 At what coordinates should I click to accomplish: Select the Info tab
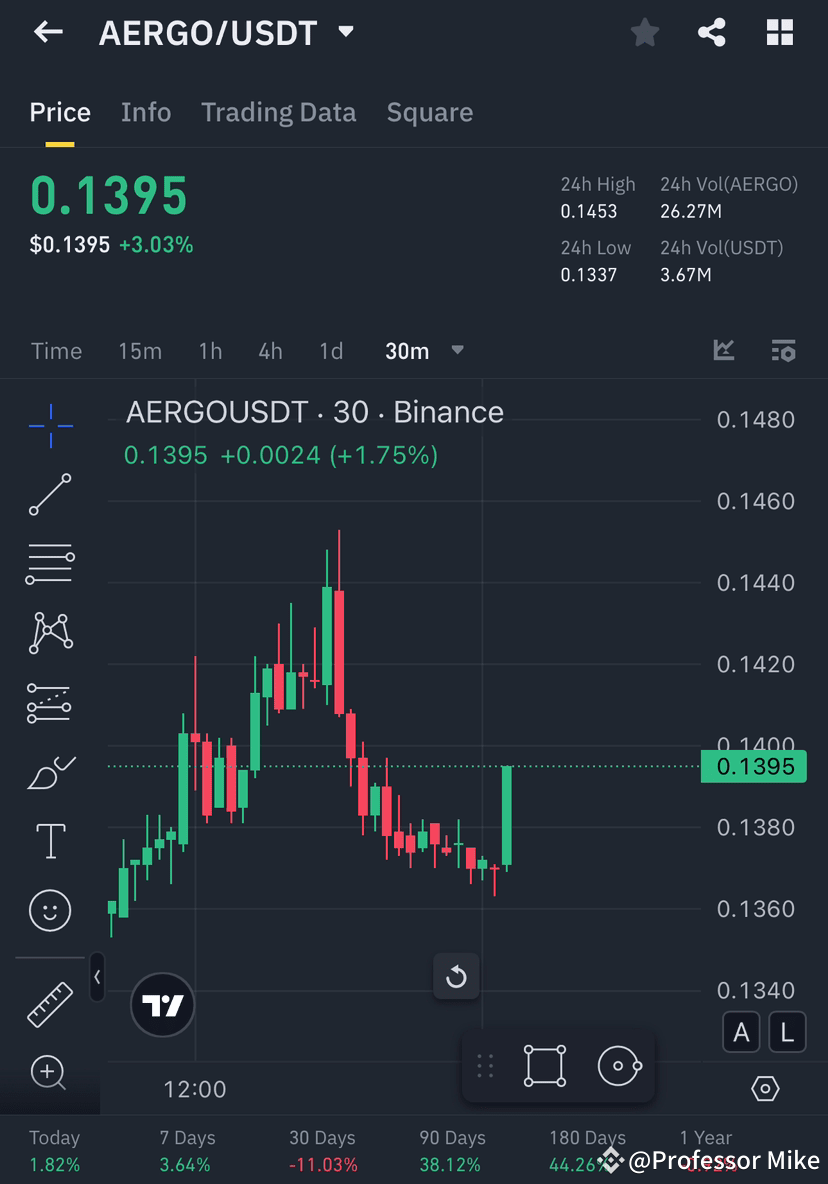click(x=146, y=112)
